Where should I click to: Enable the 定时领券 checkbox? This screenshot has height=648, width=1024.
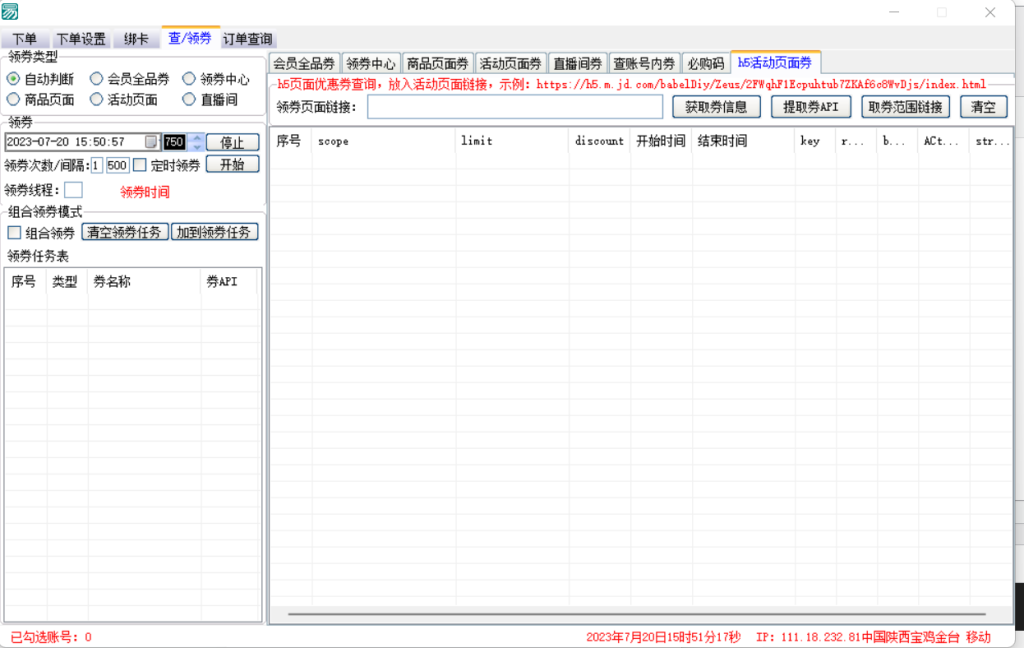[140, 165]
